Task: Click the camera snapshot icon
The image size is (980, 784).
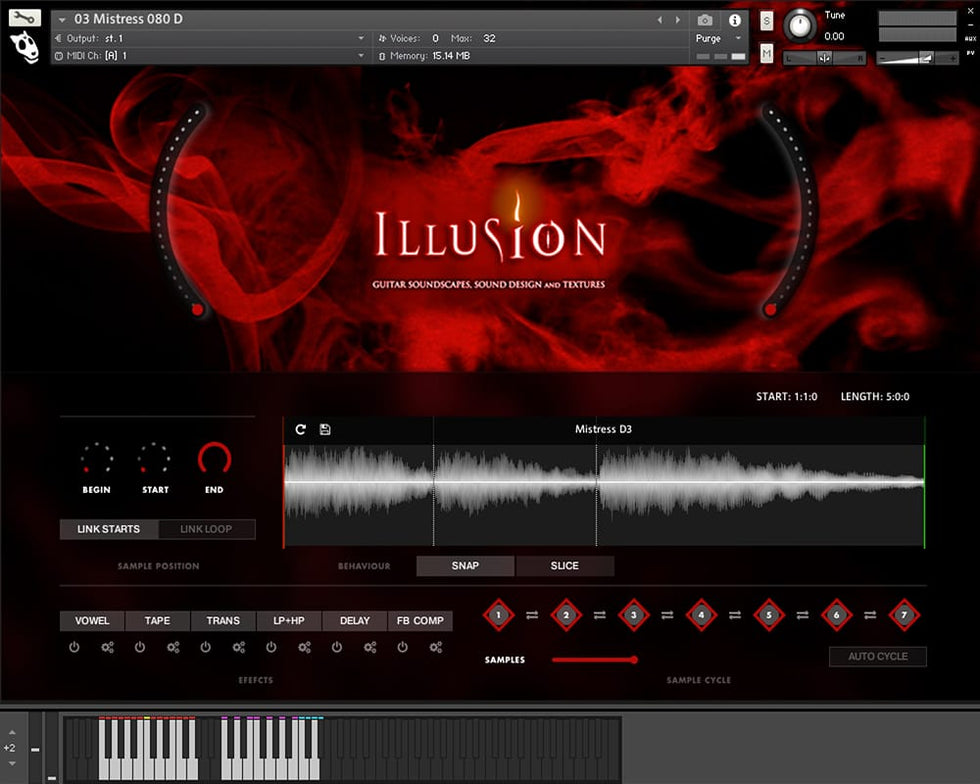Action: tap(705, 20)
